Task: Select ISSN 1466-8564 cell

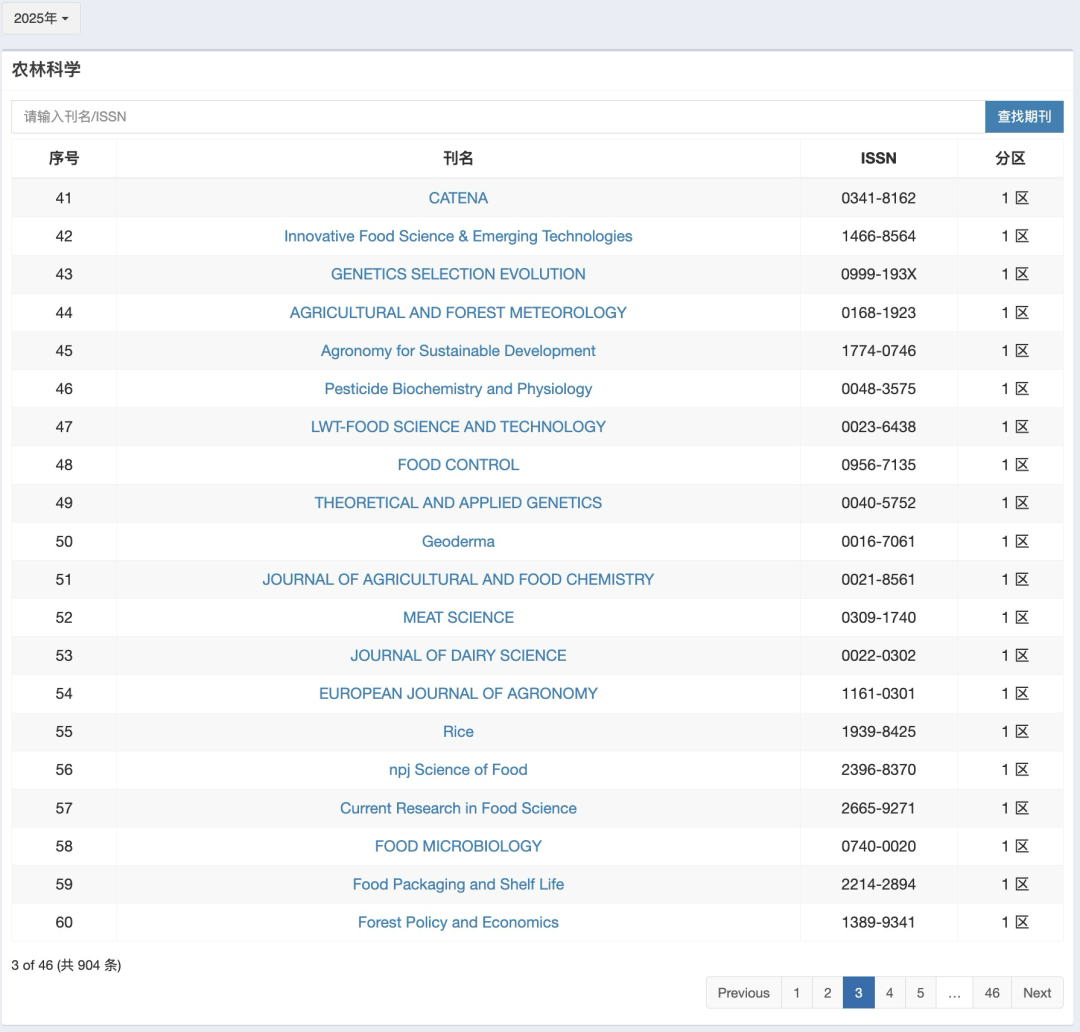Action: coord(878,236)
